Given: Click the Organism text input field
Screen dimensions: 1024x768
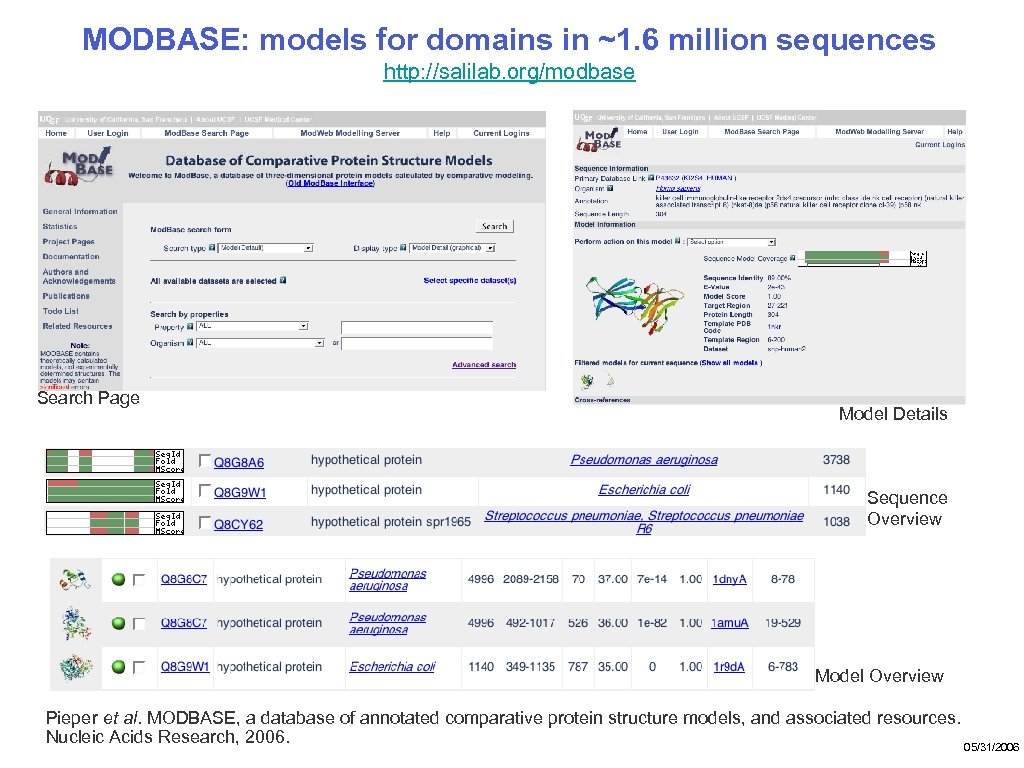Looking at the screenshot, I should pyautogui.click(x=417, y=344).
